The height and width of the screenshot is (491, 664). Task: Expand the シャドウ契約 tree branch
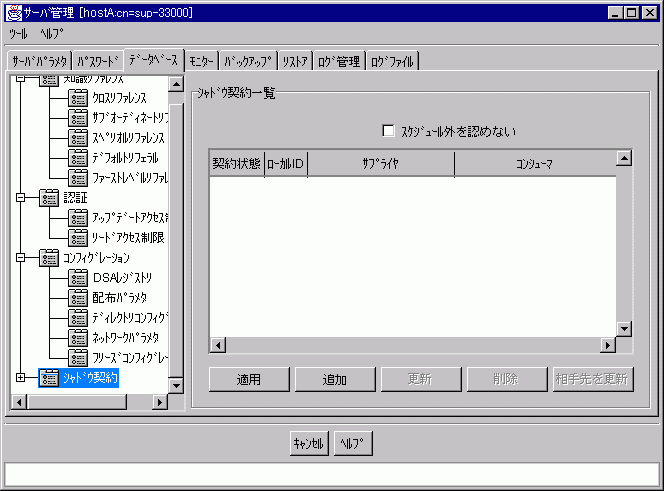[20, 377]
